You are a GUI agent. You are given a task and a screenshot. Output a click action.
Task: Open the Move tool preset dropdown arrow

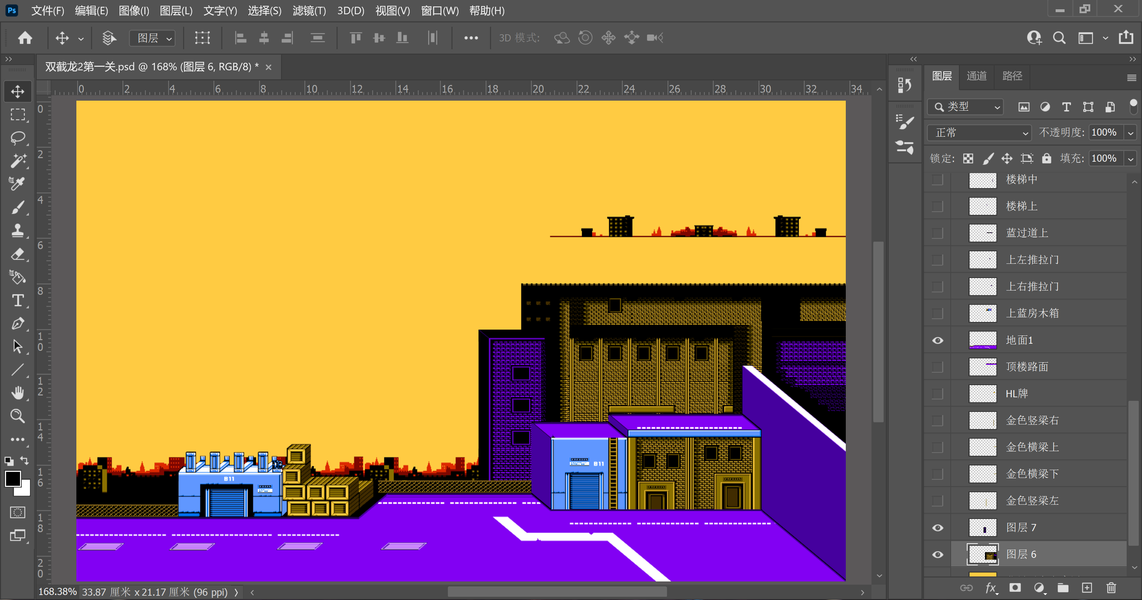(81, 39)
